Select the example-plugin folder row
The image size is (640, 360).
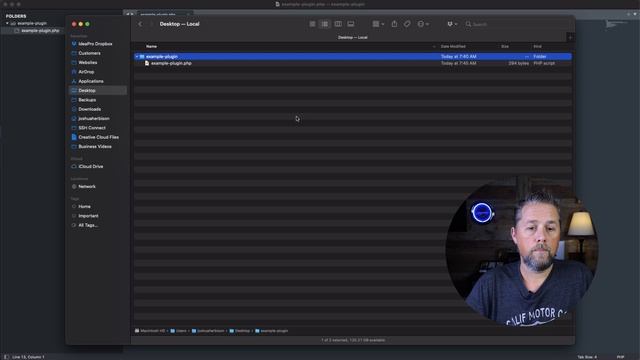(353, 56)
